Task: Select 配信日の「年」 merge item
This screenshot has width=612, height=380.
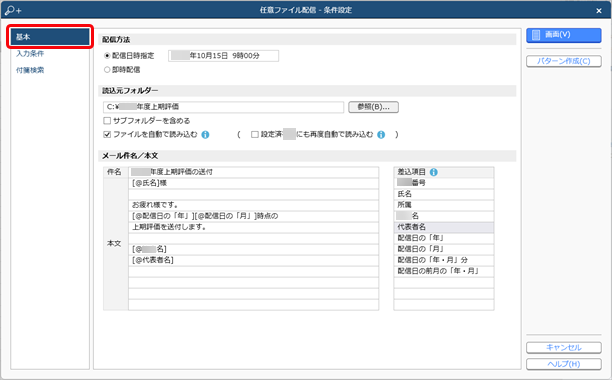Action: (x=444, y=238)
